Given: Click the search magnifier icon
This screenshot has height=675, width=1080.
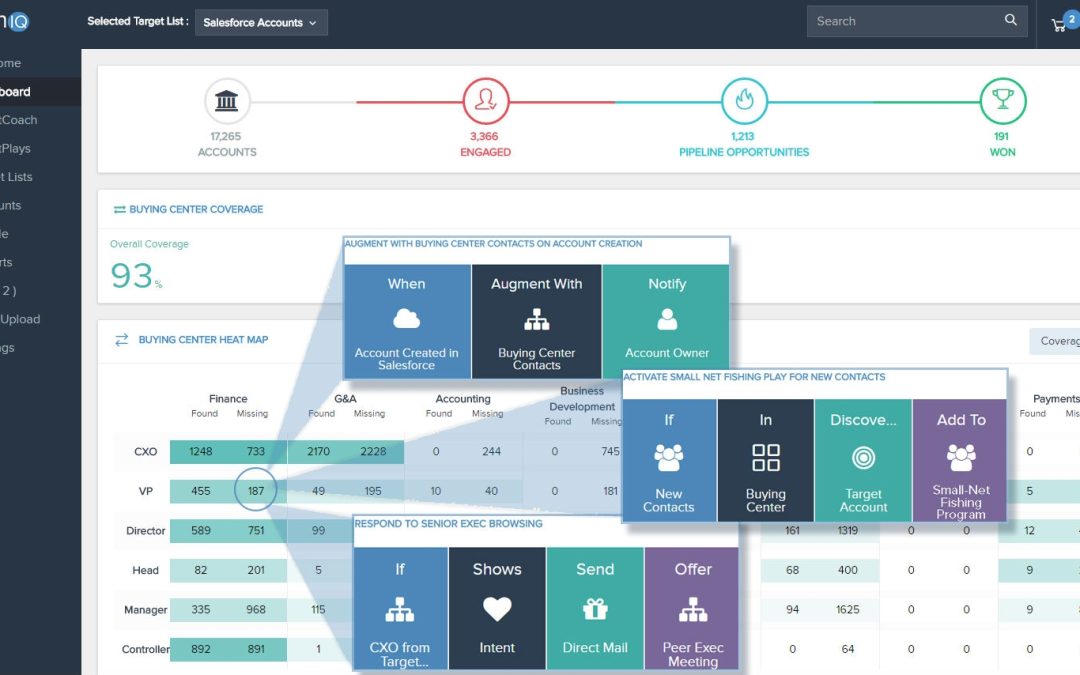Looking at the screenshot, I should pyautogui.click(x=1010, y=20).
